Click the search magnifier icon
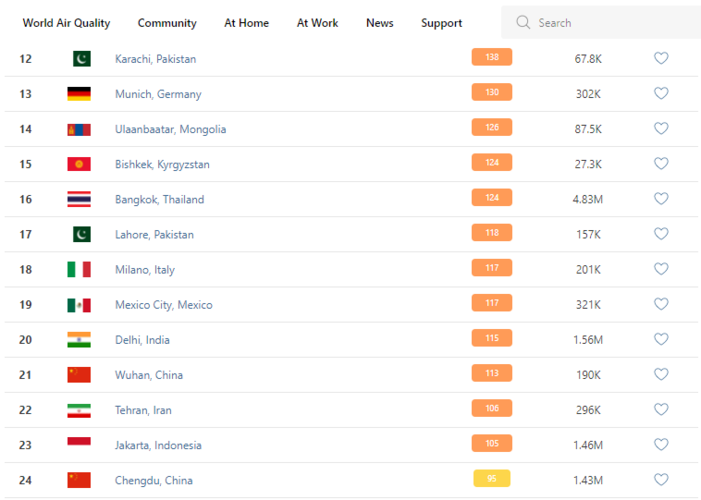The width and height of the screenshot is (701, 500). point(523,23)
